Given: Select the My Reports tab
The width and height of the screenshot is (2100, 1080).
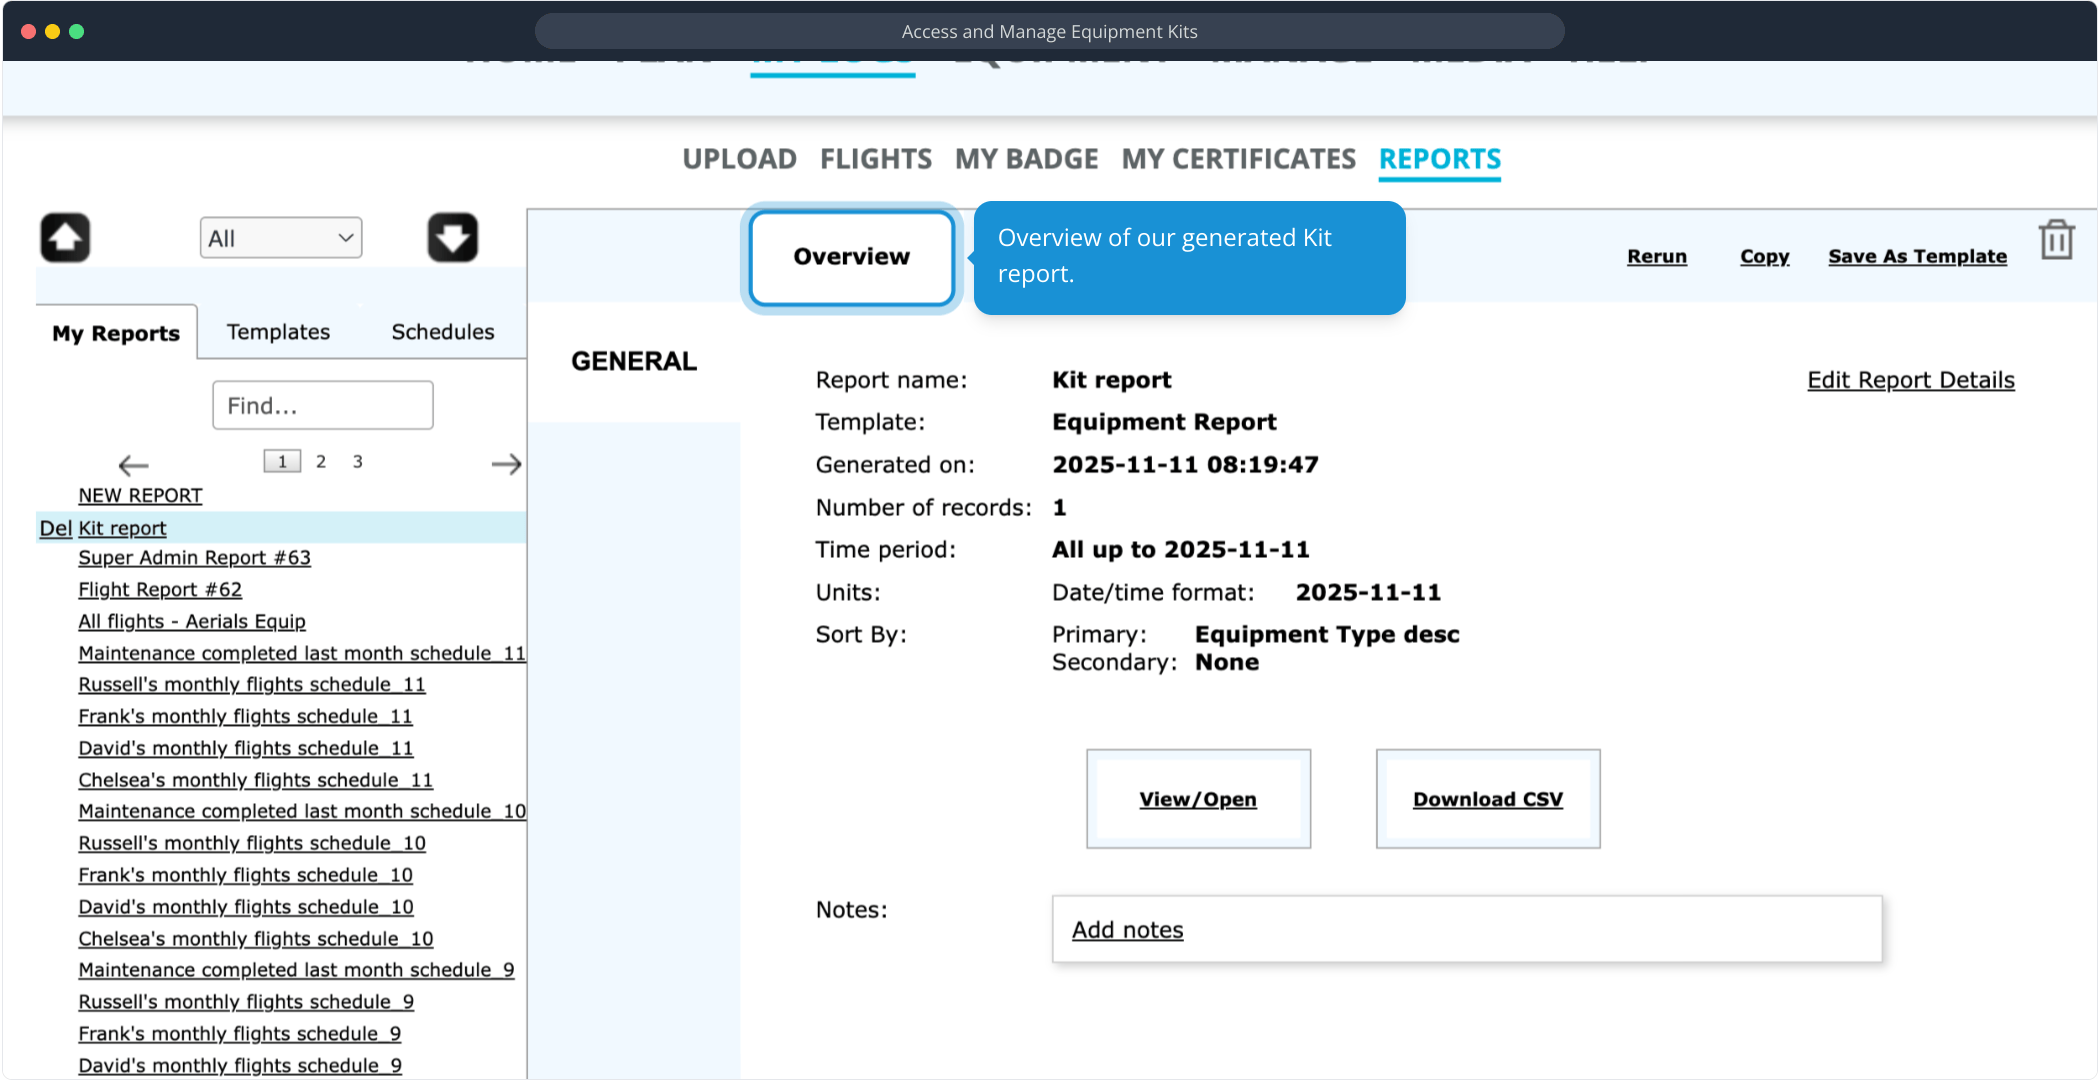Looking at the screenshot, I should point(116,333).
